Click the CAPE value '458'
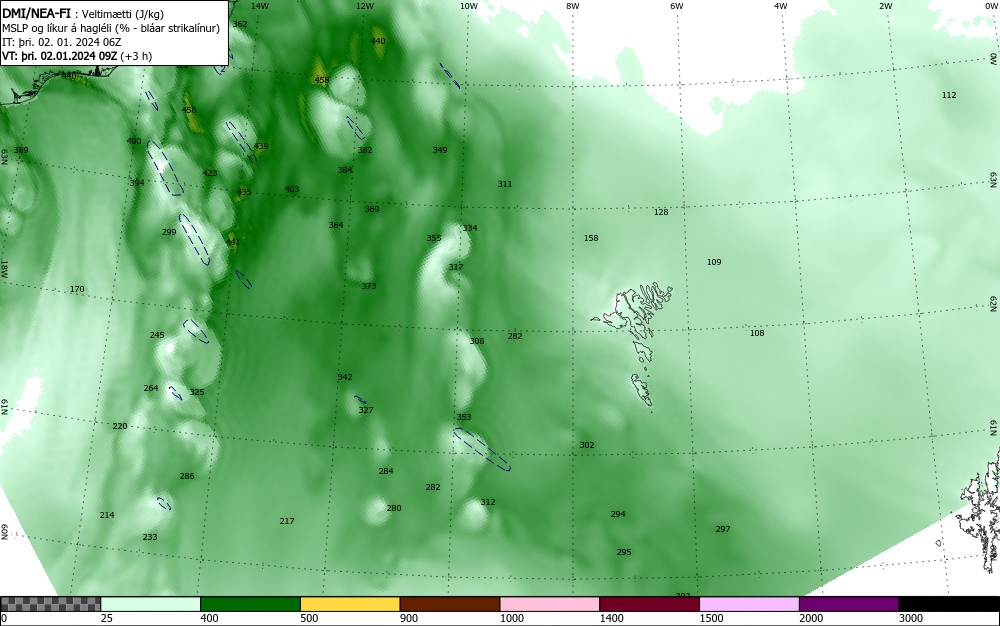 (322, 80)
